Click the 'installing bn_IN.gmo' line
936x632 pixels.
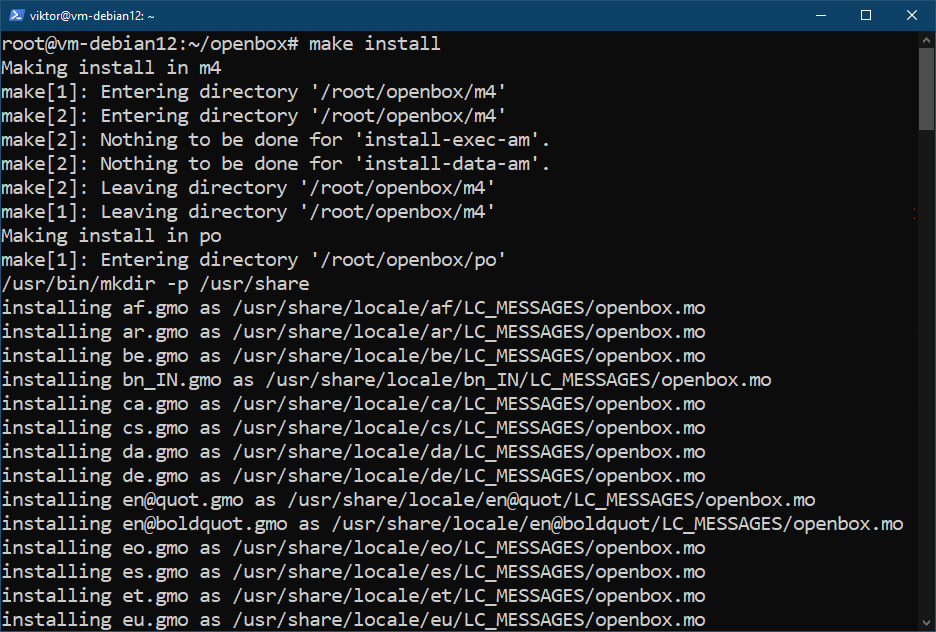tap(386, 380)
